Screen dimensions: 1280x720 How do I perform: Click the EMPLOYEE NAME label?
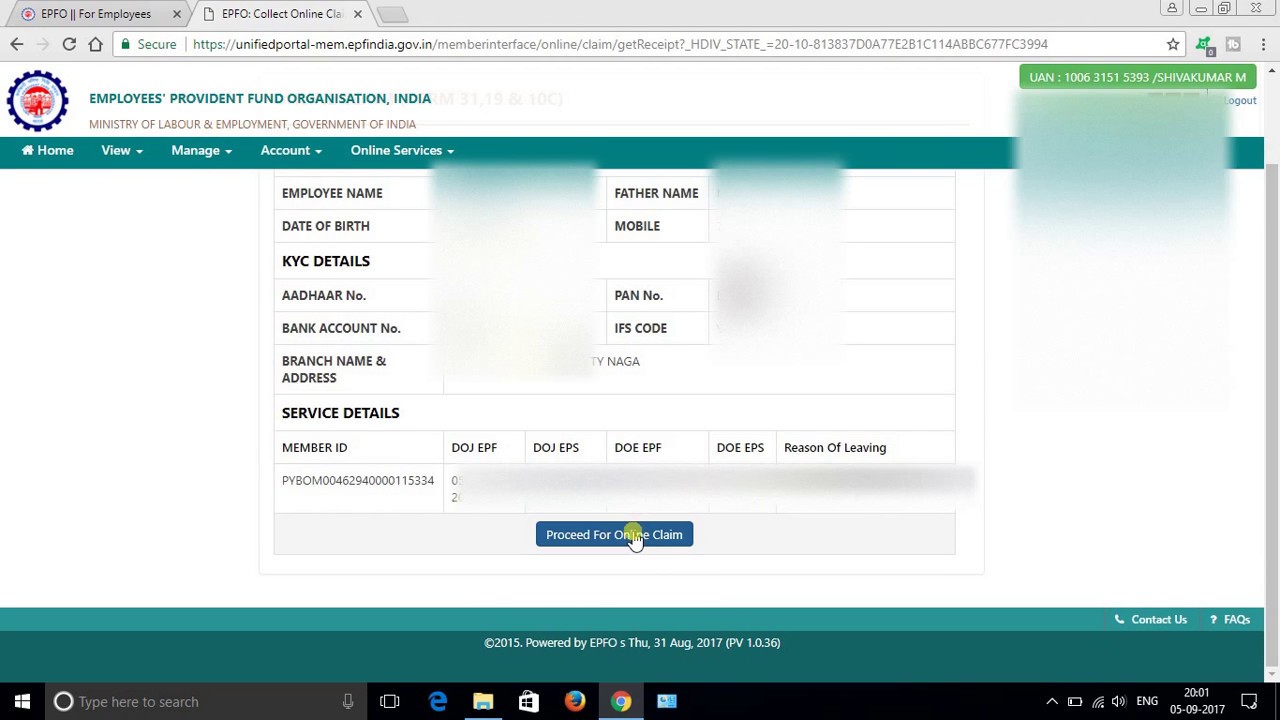tap(332, 193)
